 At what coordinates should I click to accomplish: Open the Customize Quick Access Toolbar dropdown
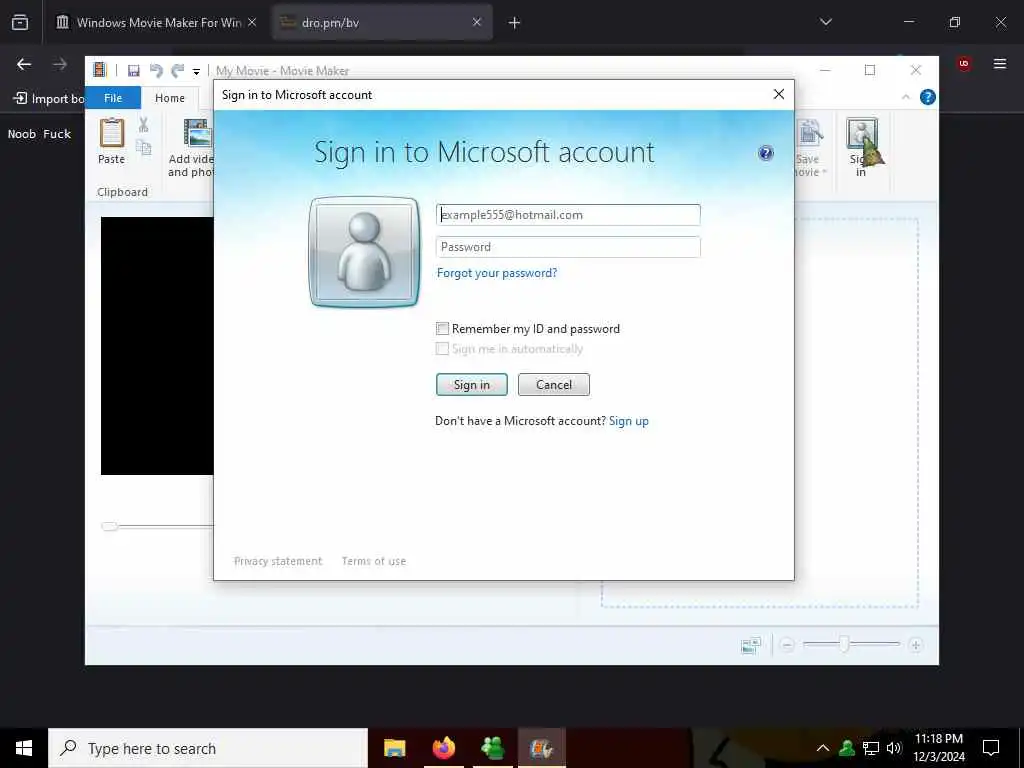[196, 72]
